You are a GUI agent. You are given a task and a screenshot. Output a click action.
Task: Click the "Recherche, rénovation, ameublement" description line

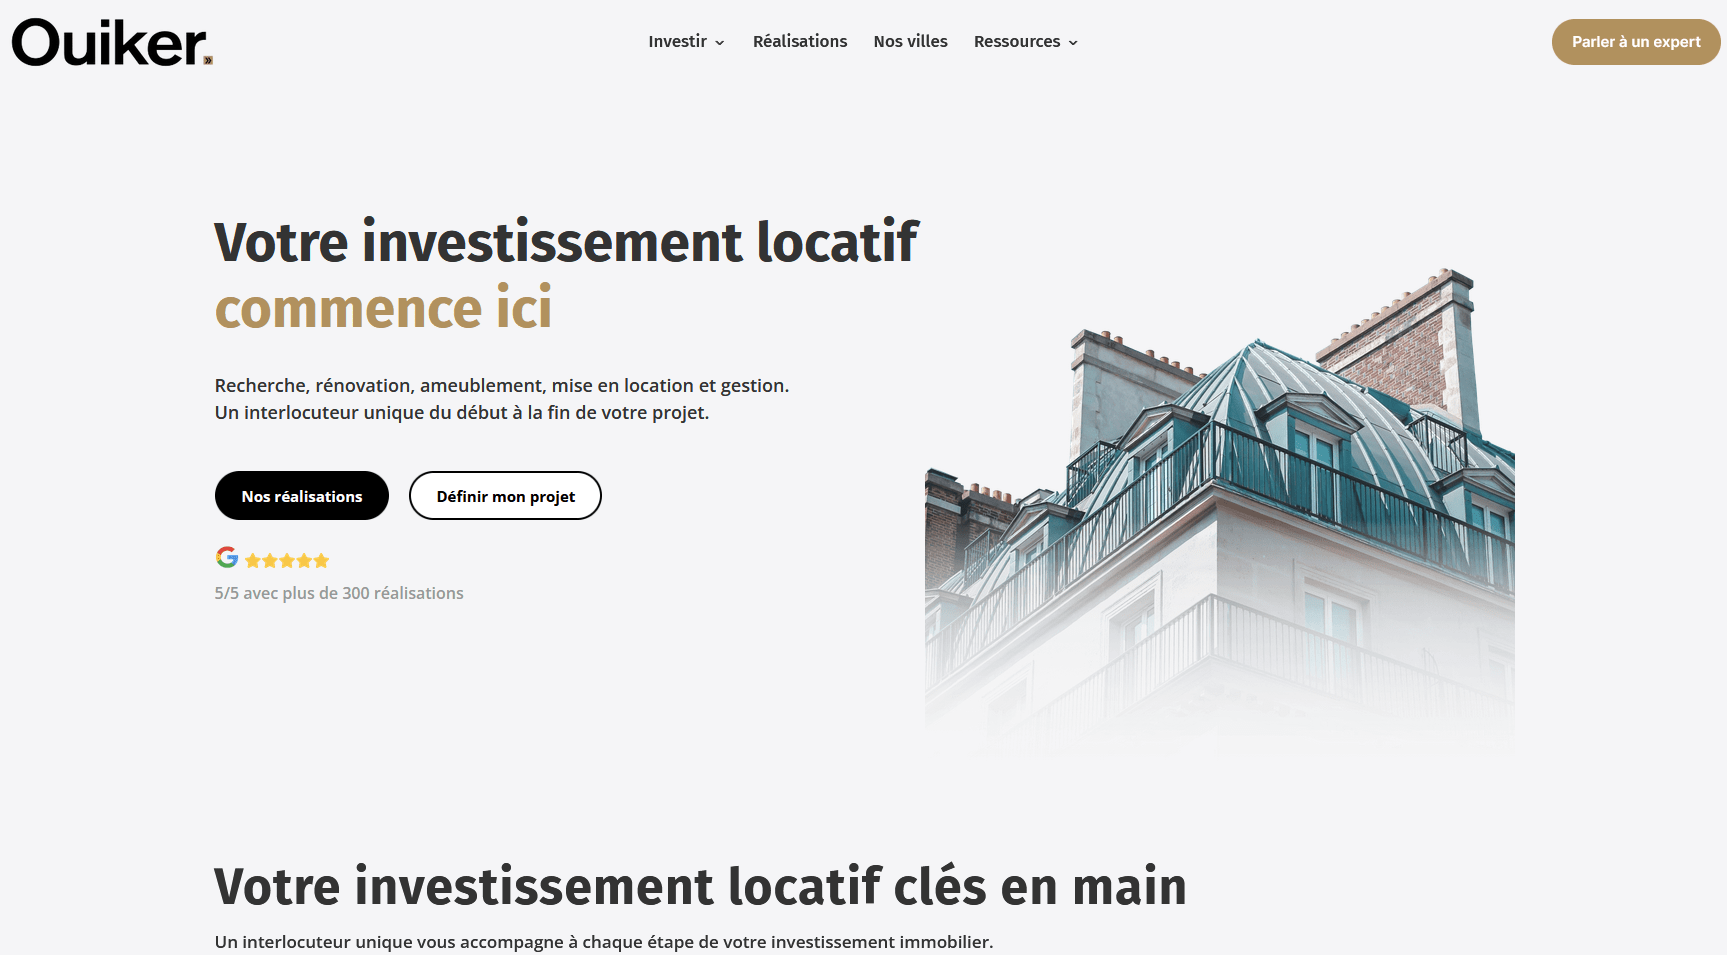tap(502, 385)
